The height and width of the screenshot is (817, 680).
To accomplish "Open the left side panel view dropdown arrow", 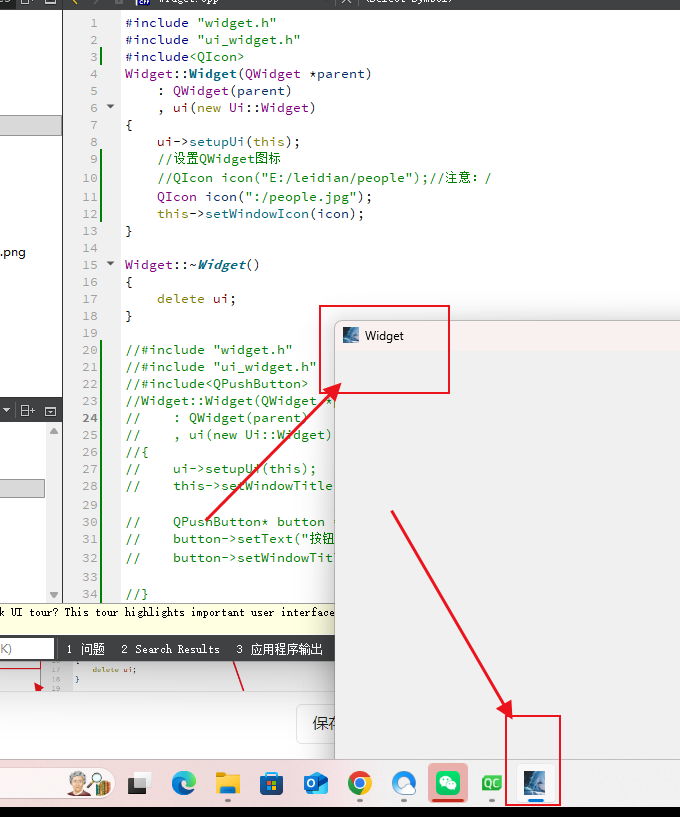I will pos(6,411).
